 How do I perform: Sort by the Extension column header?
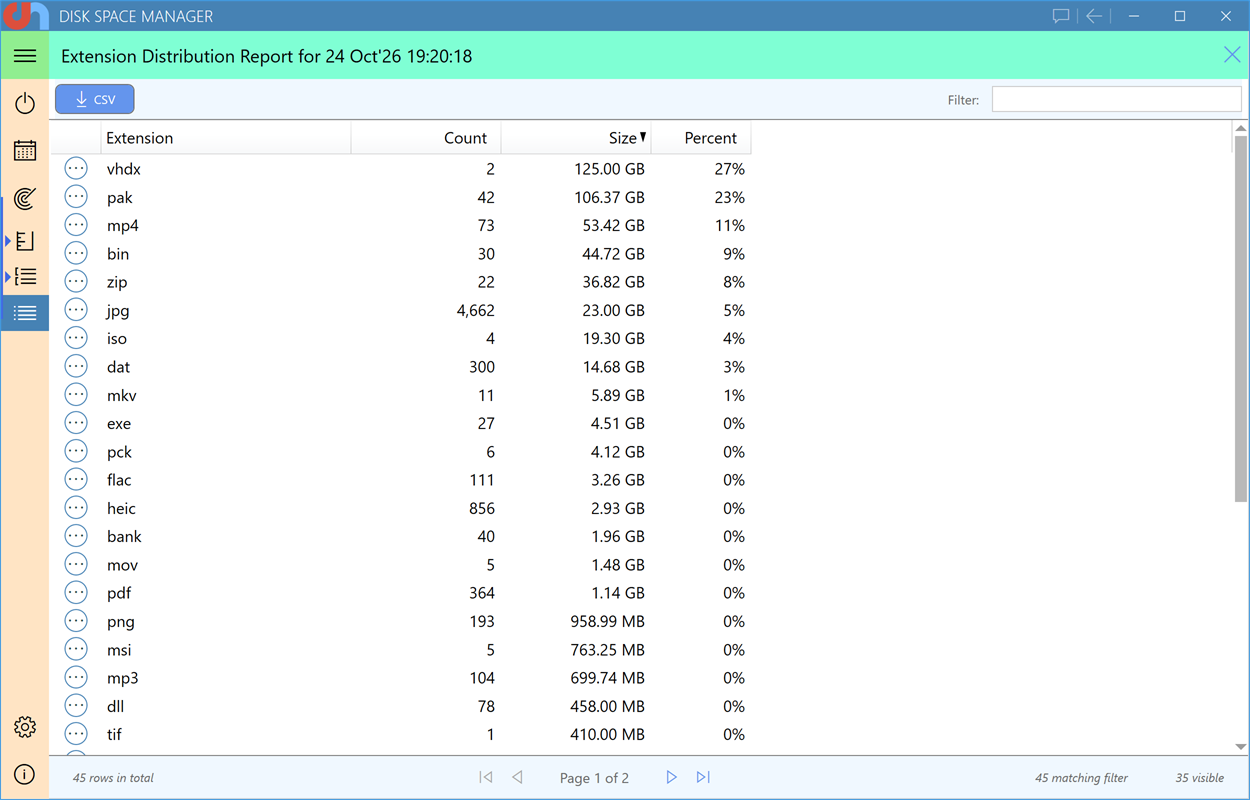pyautogui.click(x=226, y=138)
